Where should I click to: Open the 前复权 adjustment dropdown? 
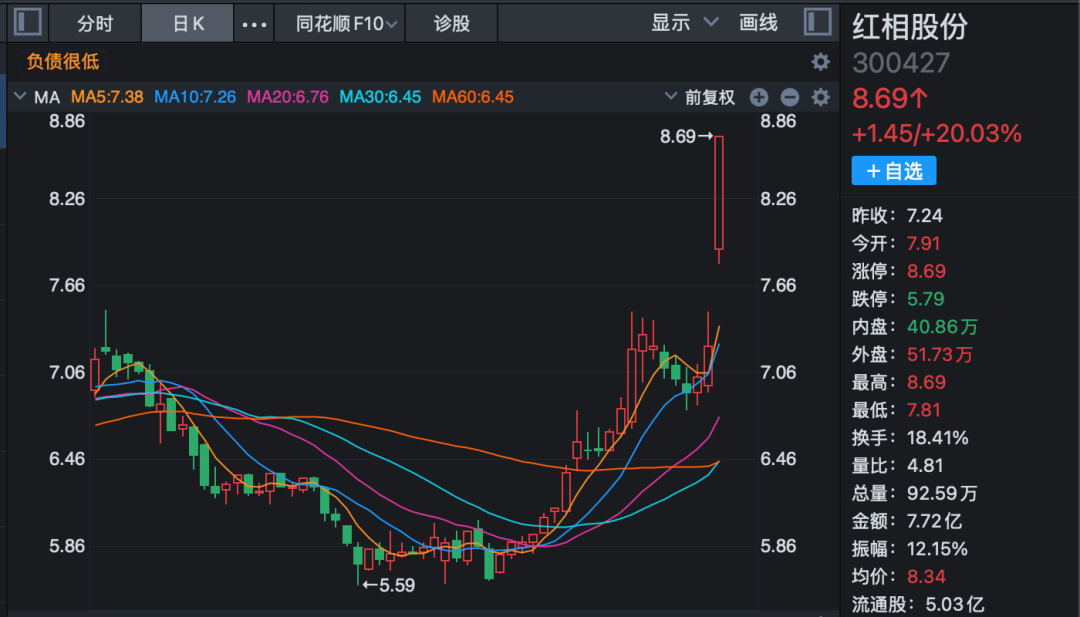(x=701, y=97)
